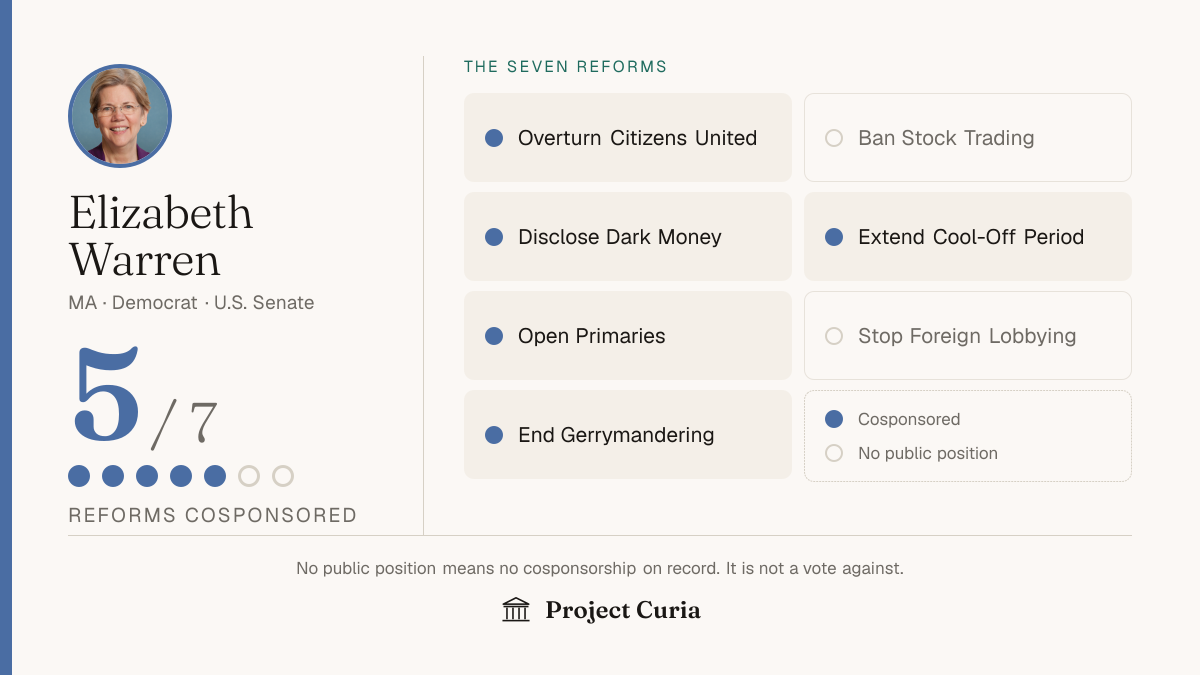Viewport: 1200px width, 675px height.
Task: Click the Cosponsored legend dot
Action: coord(834,419)
